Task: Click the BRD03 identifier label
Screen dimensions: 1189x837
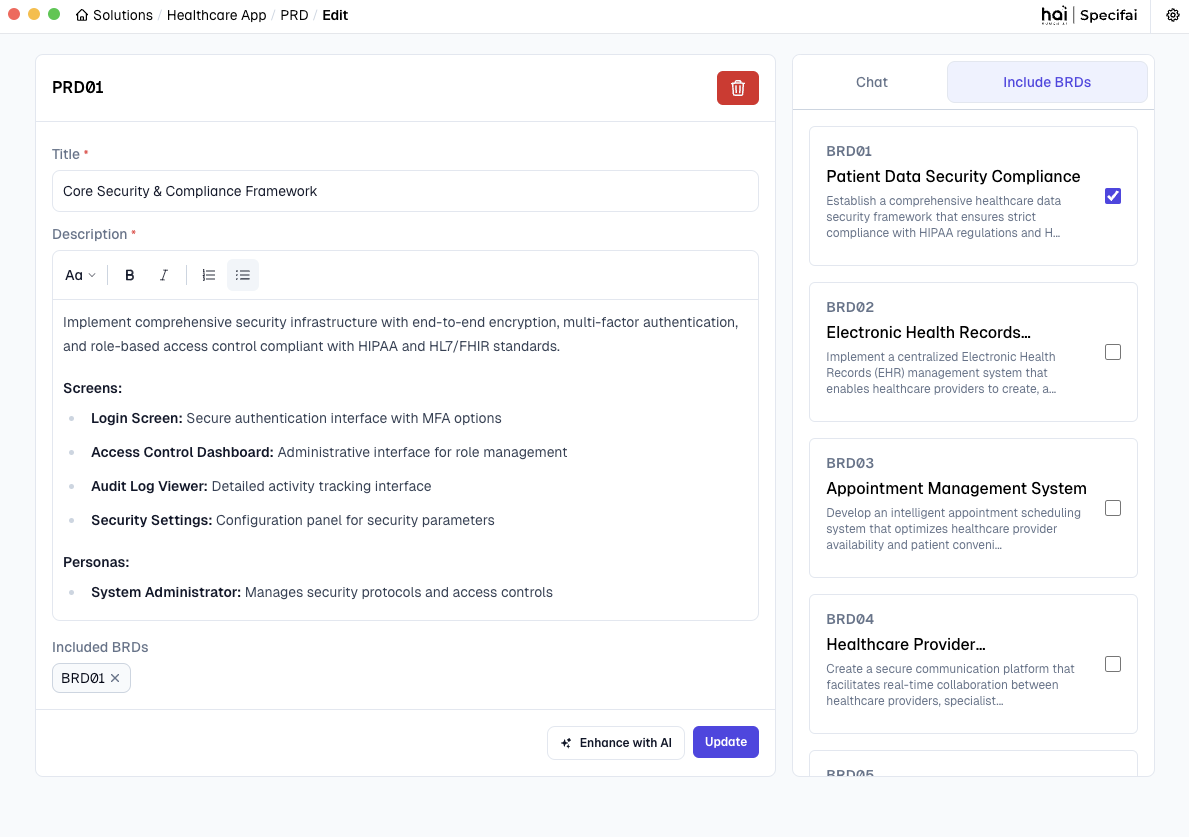Action: [x=850, y=463]
